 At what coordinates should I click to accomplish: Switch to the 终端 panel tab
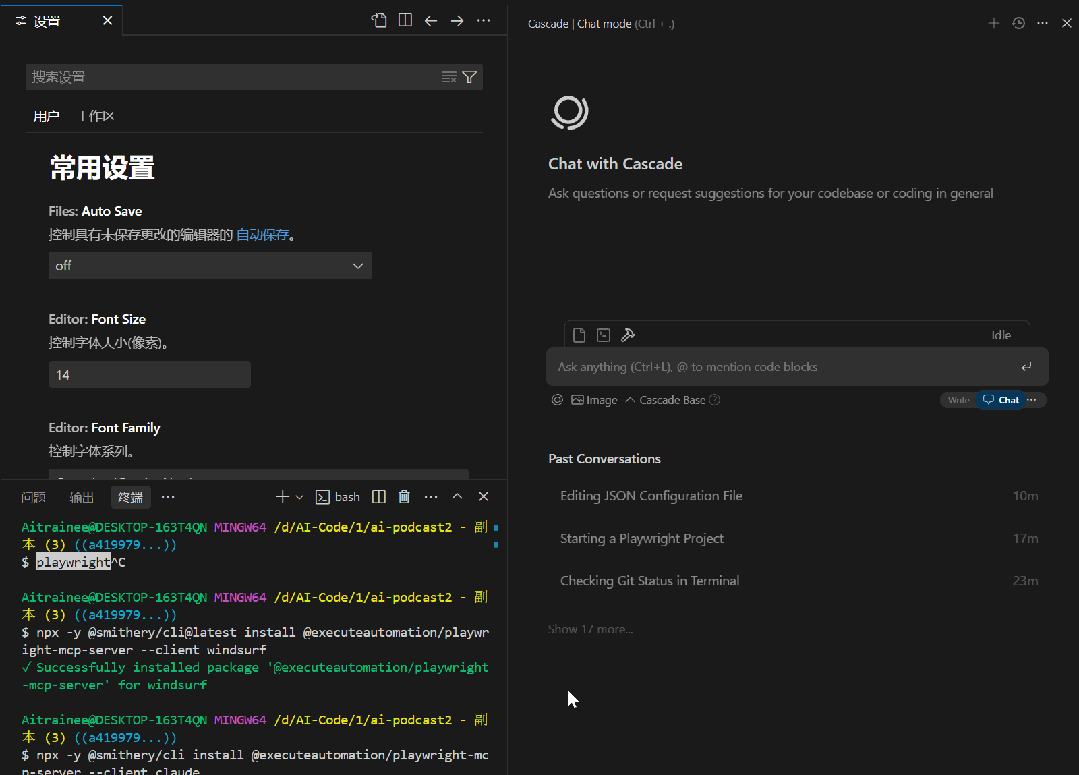pyautogui.click(x=130, y=497)
